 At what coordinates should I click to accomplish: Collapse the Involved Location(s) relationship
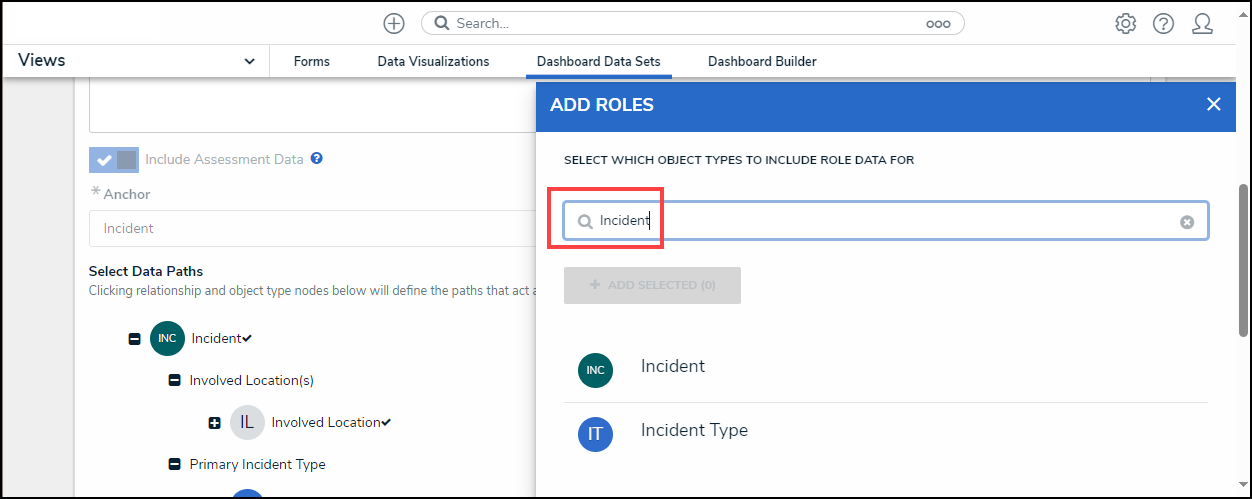[174, 381]
